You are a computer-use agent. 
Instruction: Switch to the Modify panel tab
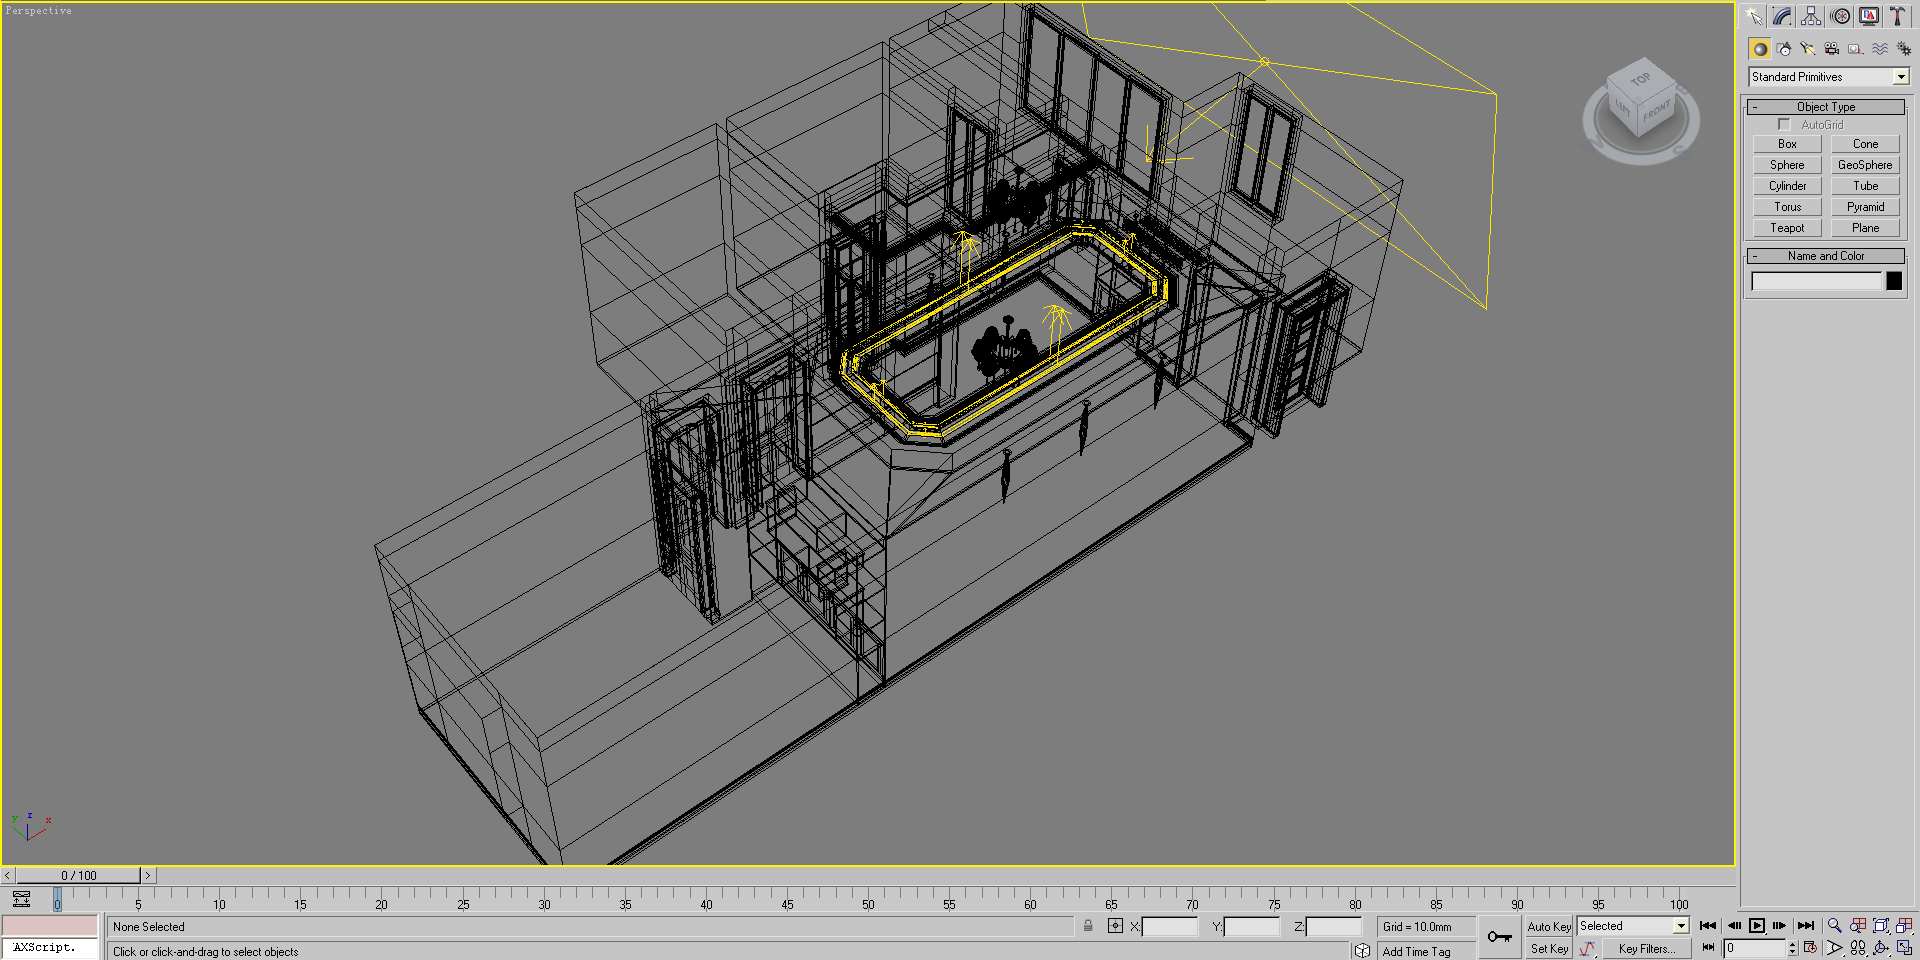(1783, 16)
